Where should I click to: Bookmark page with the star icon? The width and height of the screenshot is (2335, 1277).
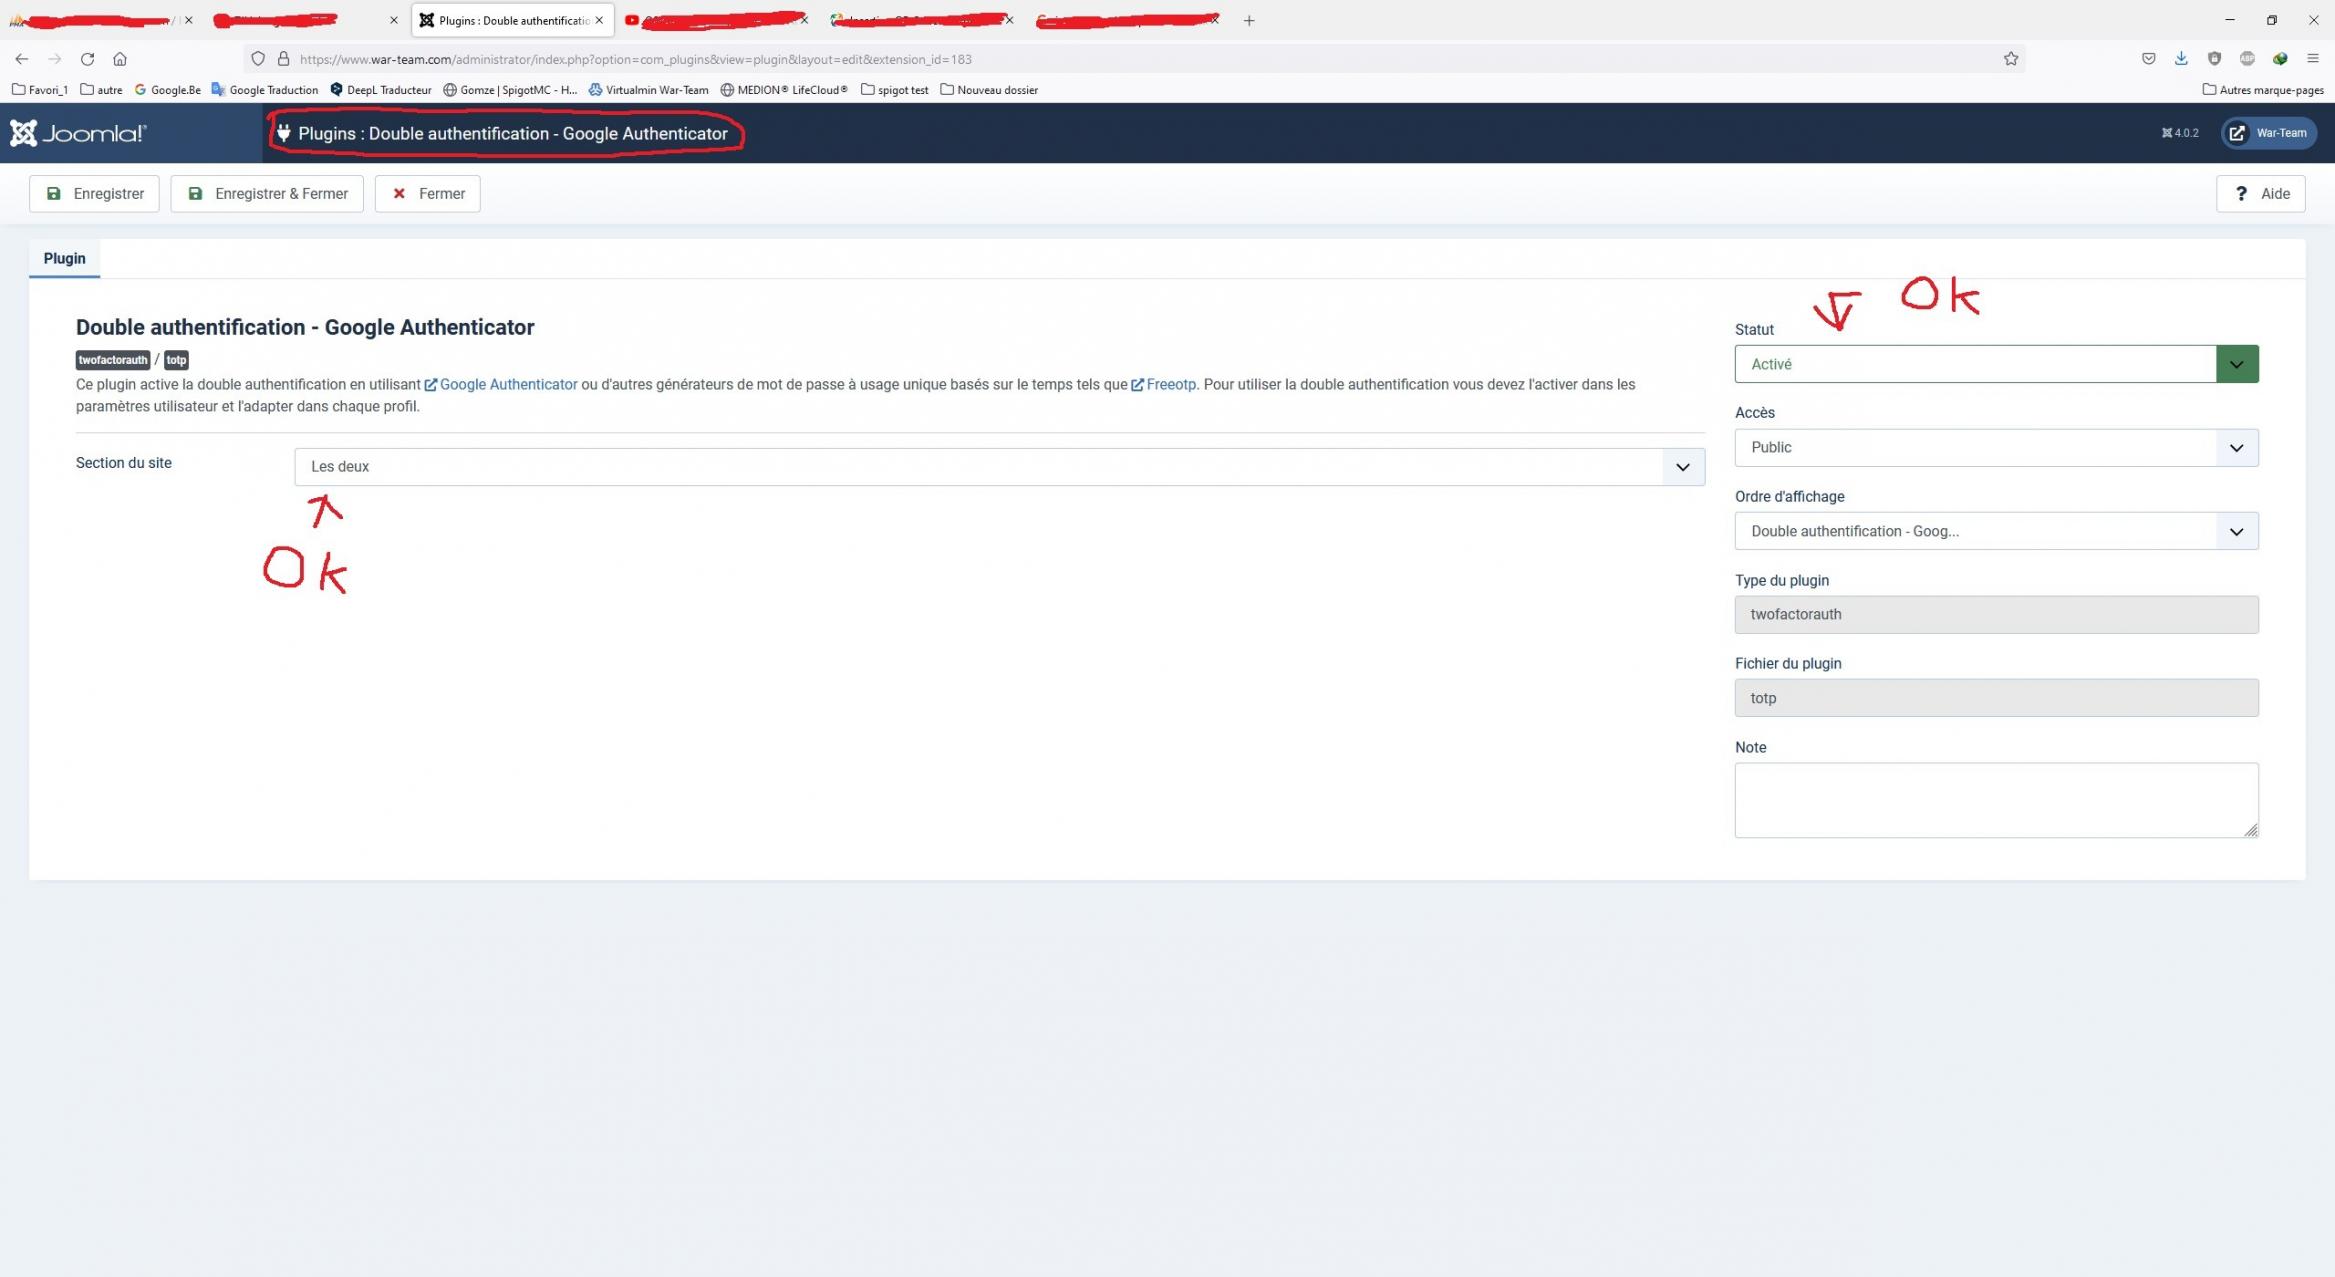tap(2011, 59)
